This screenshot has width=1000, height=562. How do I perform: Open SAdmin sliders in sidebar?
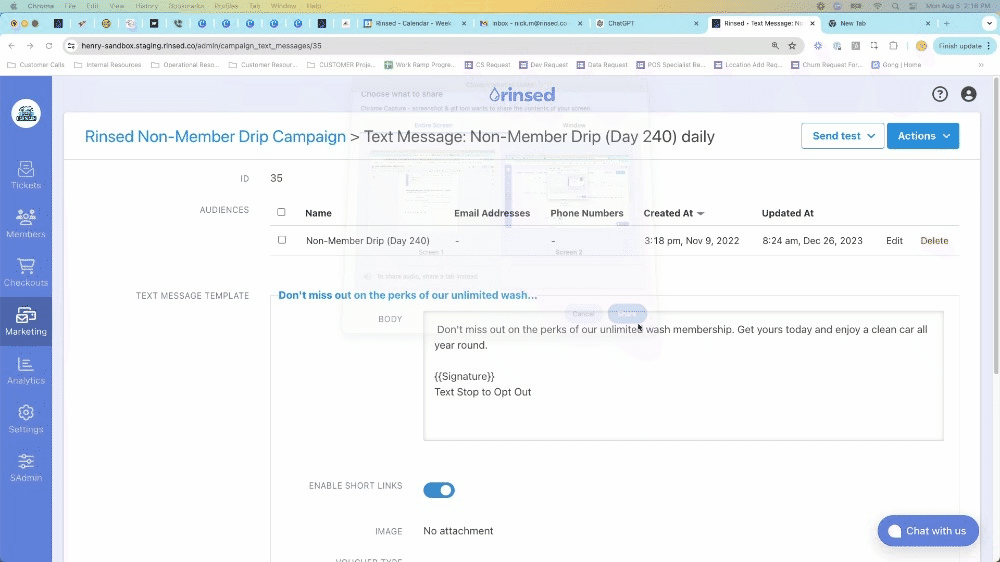[26, 468]
